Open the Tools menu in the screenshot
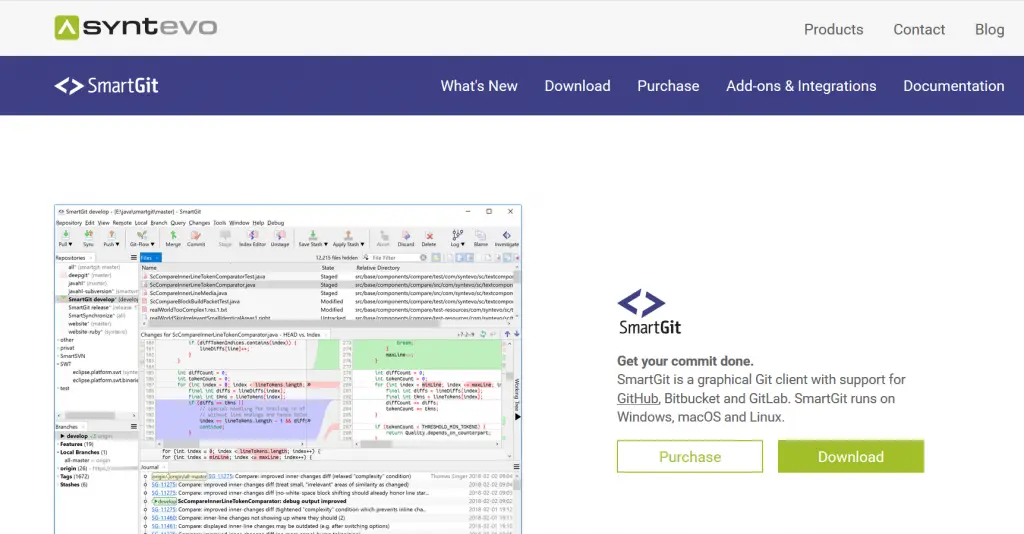Viewport: 1024px width, 534px height. tap(219, 223)
